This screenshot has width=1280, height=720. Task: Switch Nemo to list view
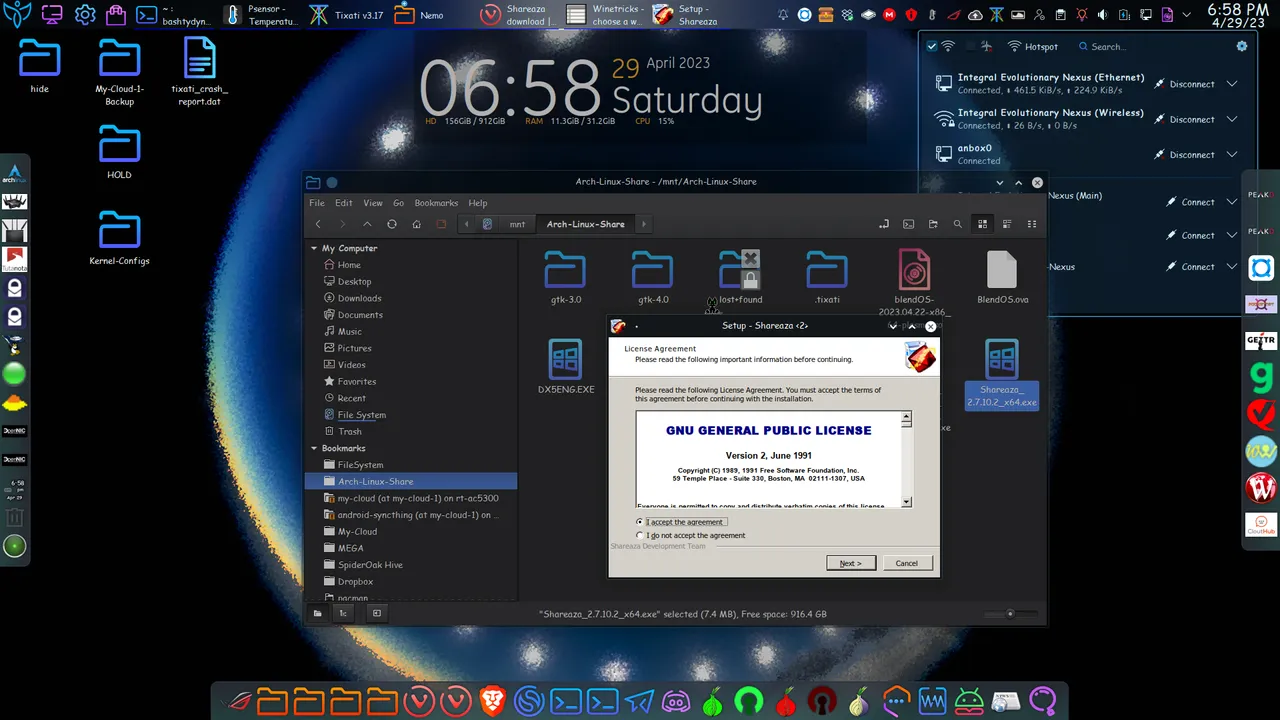tap(1007, 224)
